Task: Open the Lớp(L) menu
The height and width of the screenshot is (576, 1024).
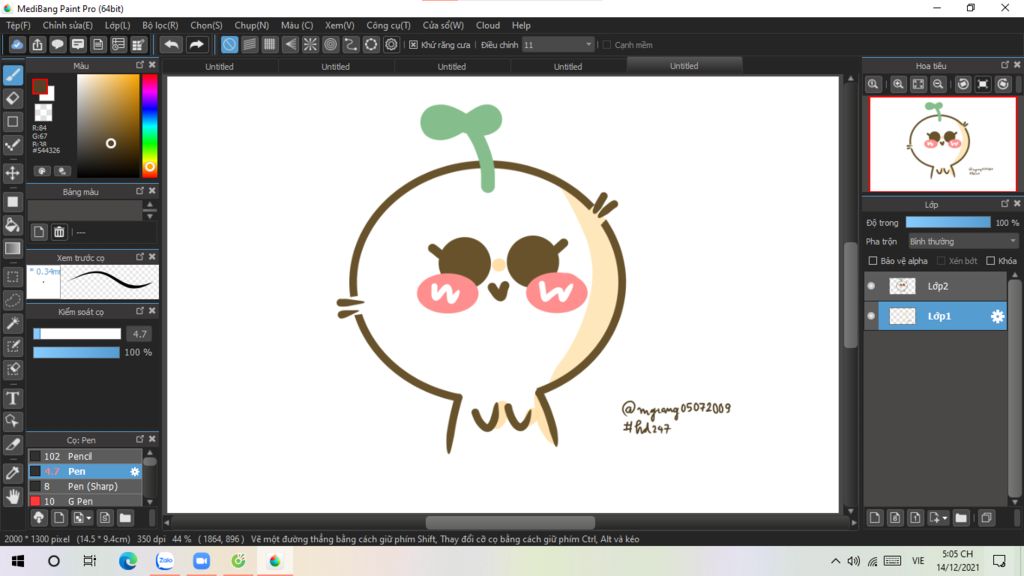Action: 118,25
